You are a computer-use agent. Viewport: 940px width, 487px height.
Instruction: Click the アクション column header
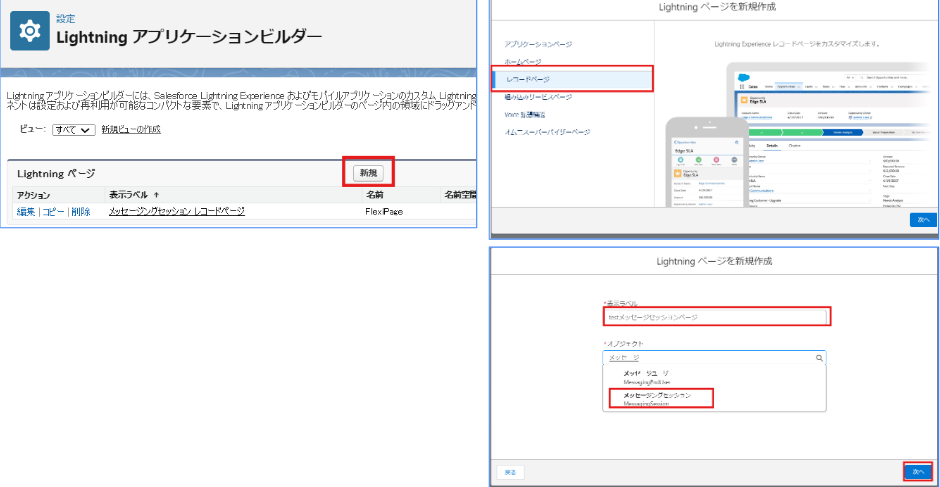(34, 195)
